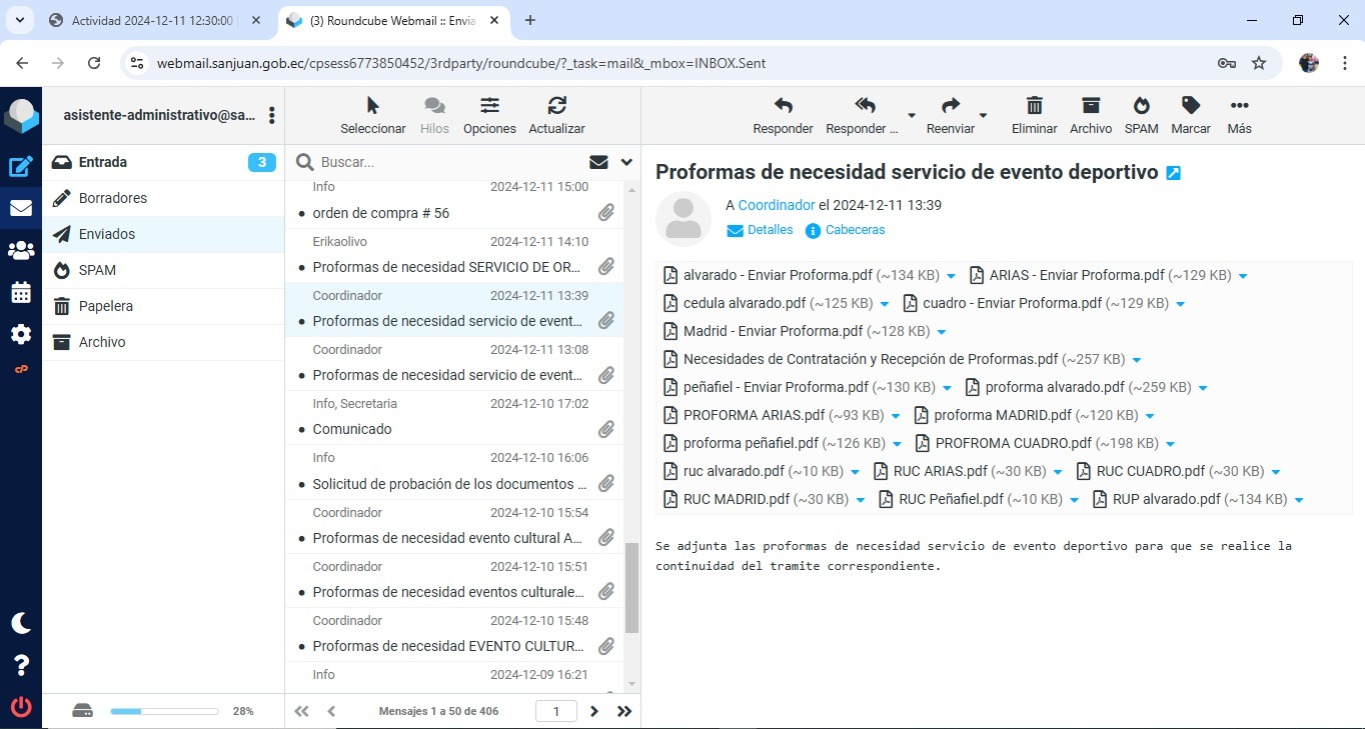Open contacts from left sidebar
This screenshot has height=729, width=1365.
pos(21,251)
